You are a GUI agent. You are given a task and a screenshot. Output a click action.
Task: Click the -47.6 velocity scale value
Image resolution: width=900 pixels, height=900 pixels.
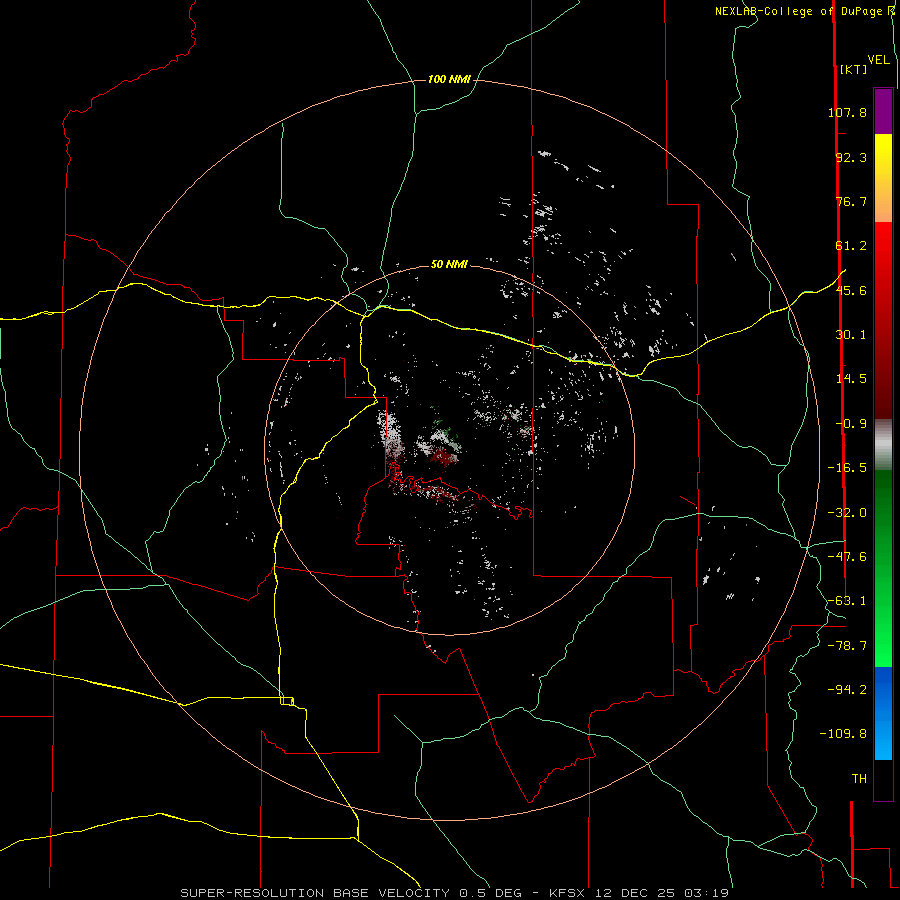tap(847, 557)
